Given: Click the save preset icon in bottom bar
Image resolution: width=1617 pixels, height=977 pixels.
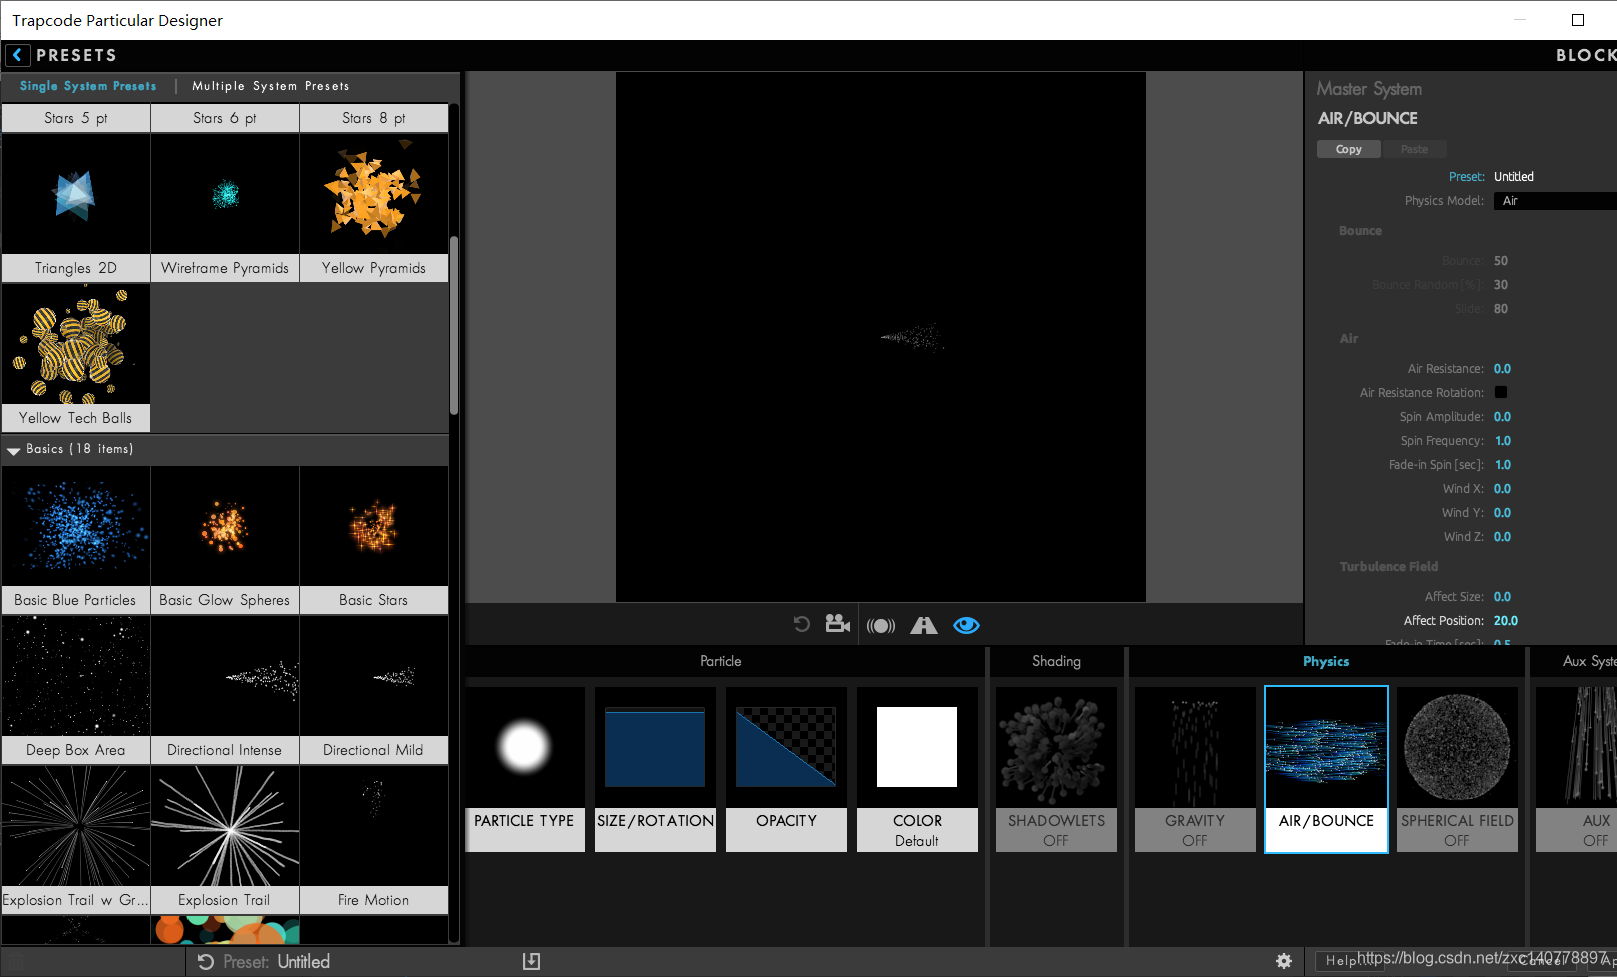Looking at the screenshot, I should [531, 961].
